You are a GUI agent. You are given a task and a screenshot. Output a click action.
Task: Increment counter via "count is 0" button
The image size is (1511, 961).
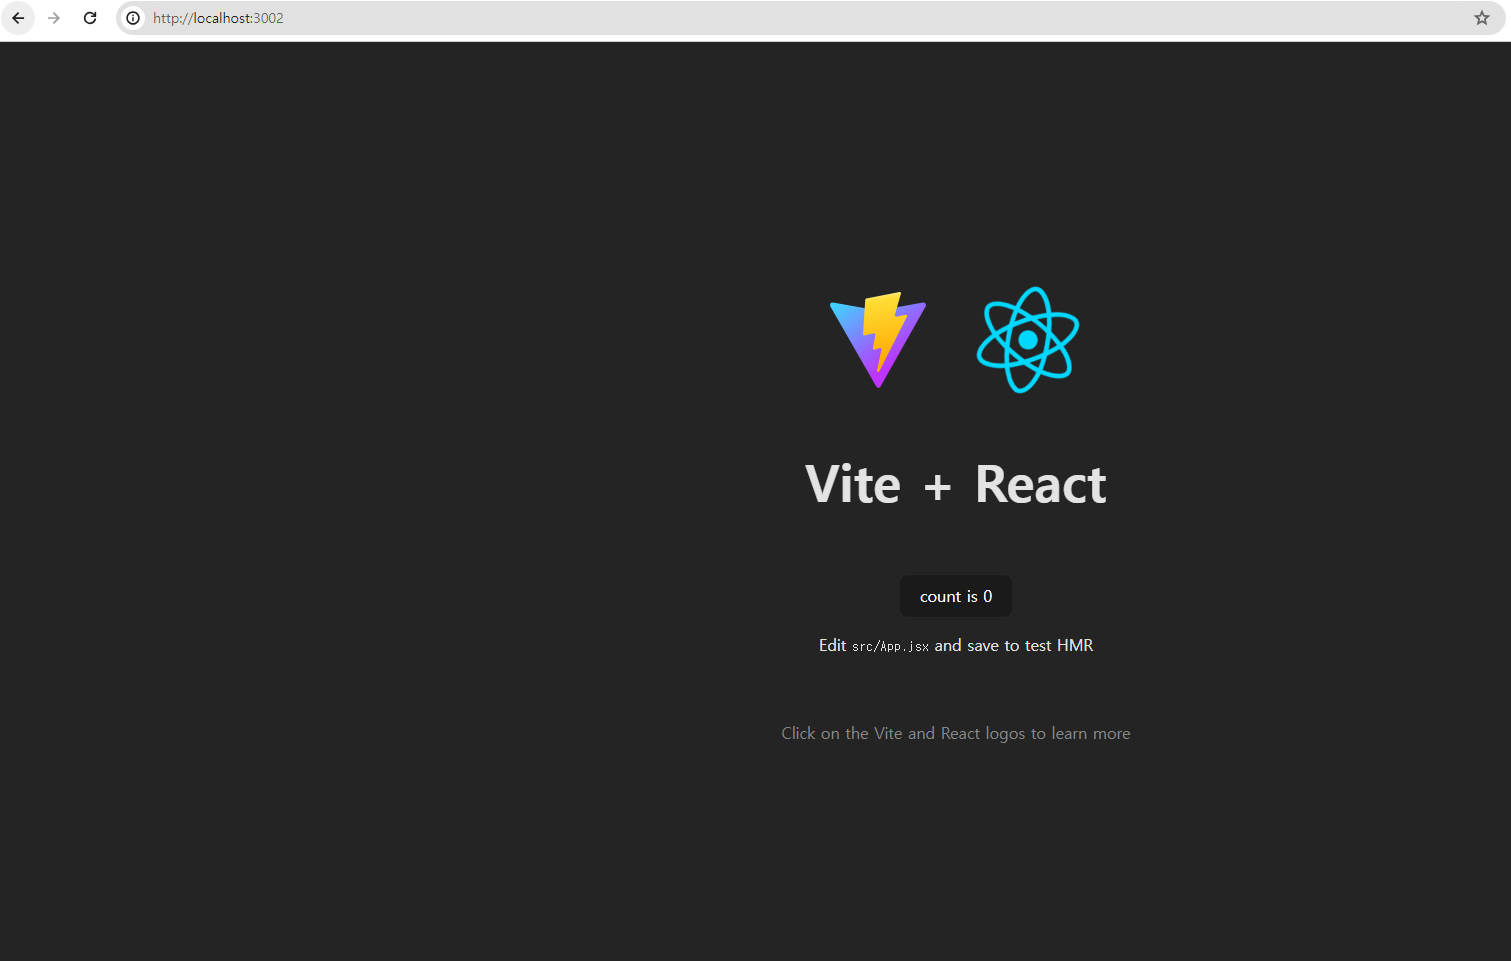[x=956, y=596]
